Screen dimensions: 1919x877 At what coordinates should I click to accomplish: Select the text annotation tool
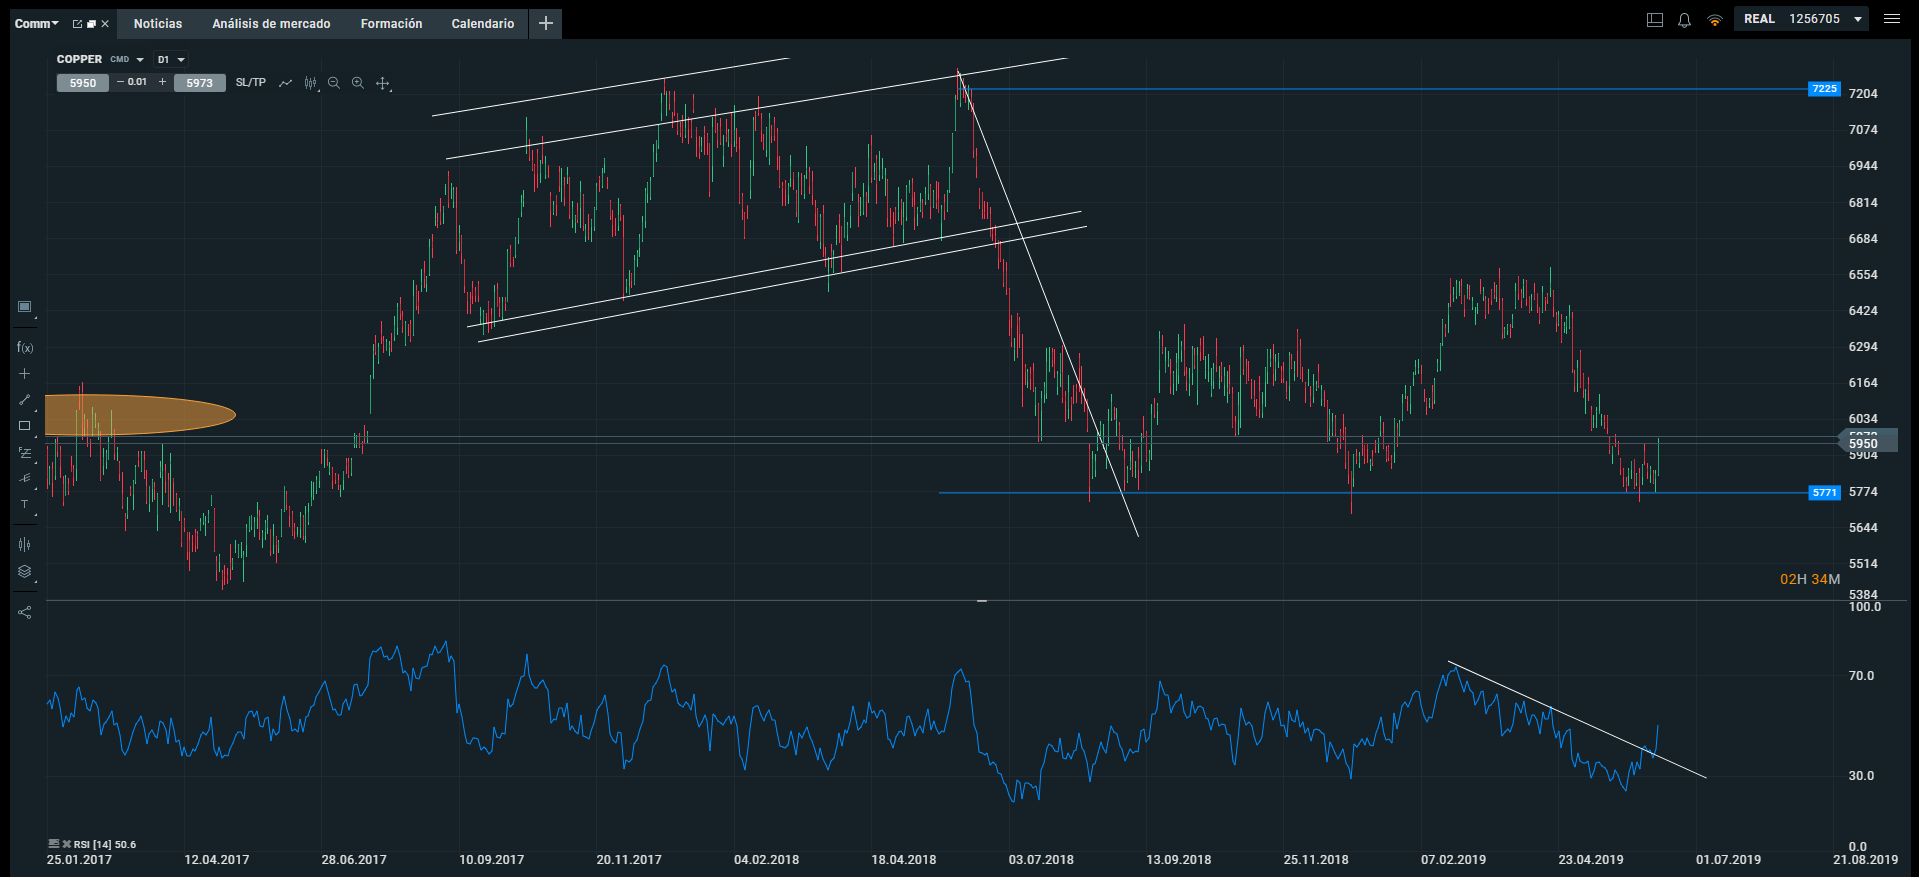[x=25, y=504]
